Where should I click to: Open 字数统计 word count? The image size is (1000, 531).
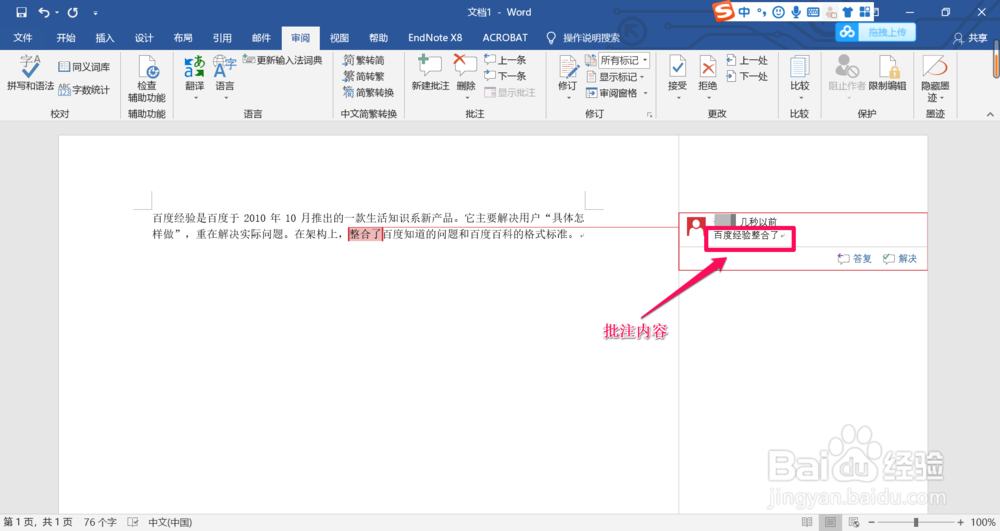pyautogui.click(x=84, y=90)
